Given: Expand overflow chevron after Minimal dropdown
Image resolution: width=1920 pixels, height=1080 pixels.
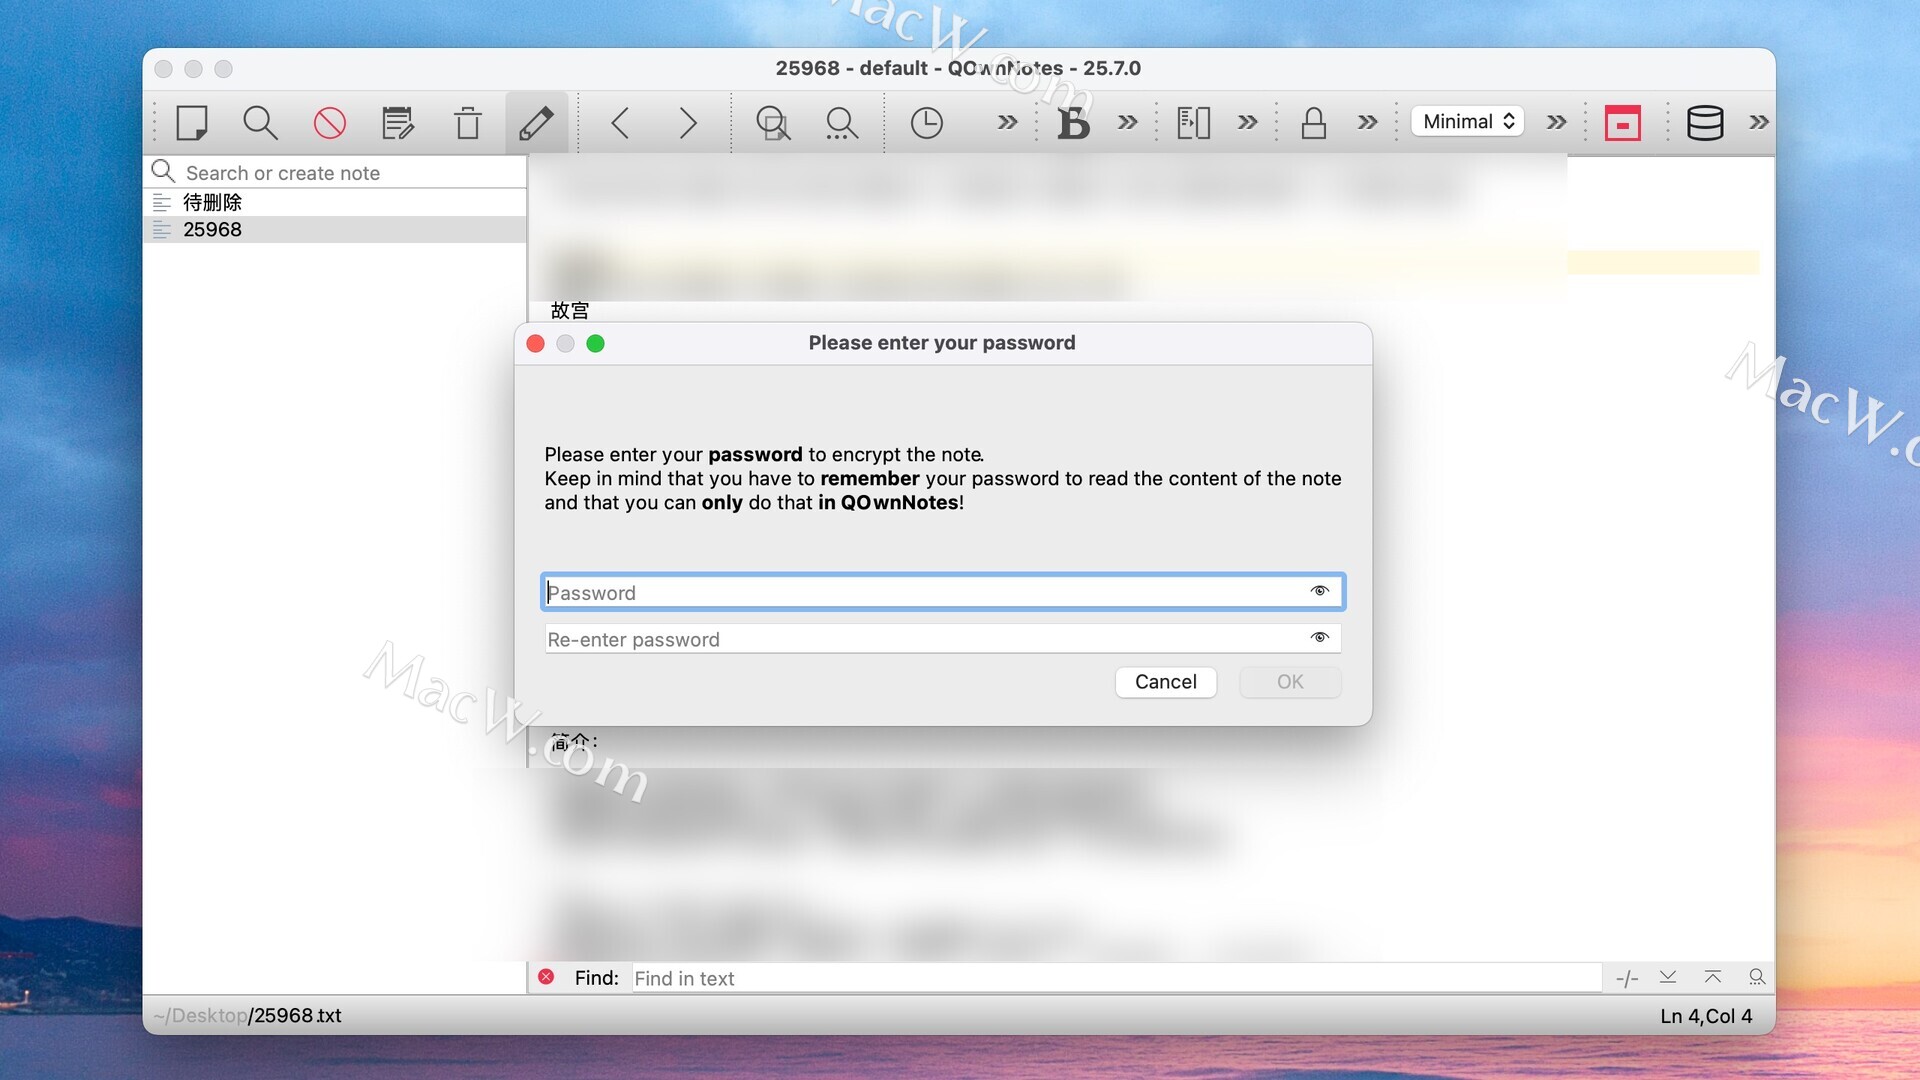Looking at the screenshot, I should pos(1556,122).
